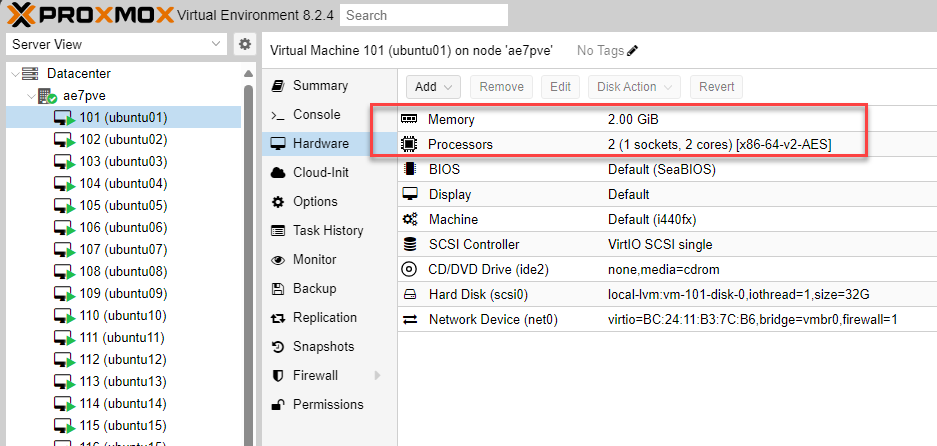Click the ae7pve node icon
This screenshot has height=446, width=937.
pos(47,96)
